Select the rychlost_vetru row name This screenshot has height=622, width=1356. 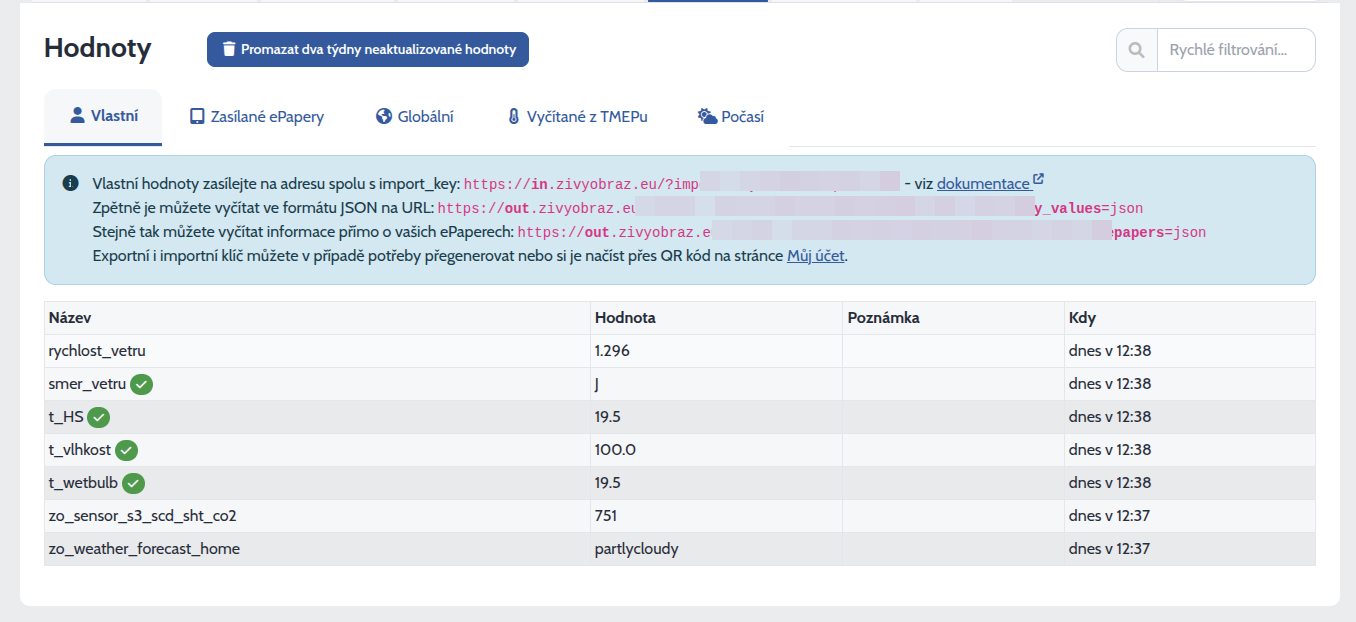(x=97, y=351)
